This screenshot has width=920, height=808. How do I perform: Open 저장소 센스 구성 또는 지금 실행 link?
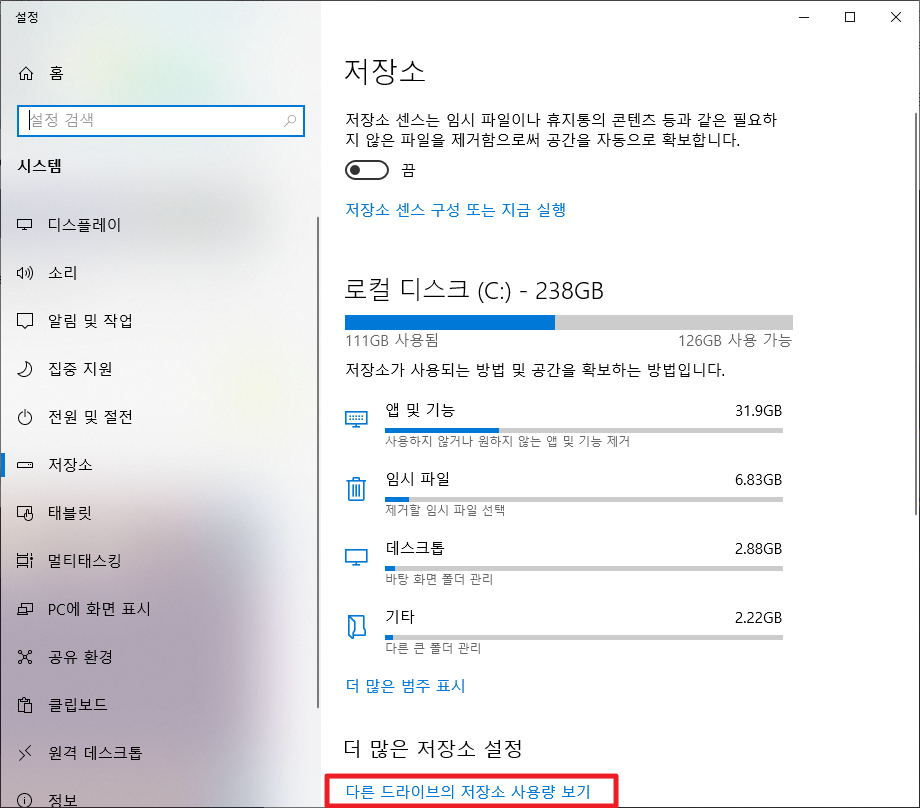(455, 210)
